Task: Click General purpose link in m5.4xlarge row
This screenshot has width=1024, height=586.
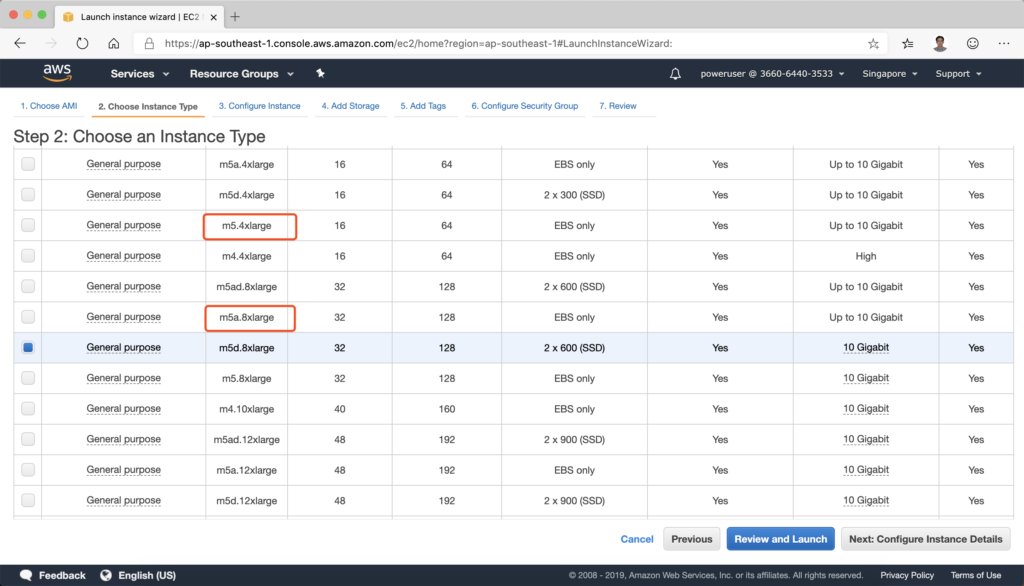Action: coord(123,225)
